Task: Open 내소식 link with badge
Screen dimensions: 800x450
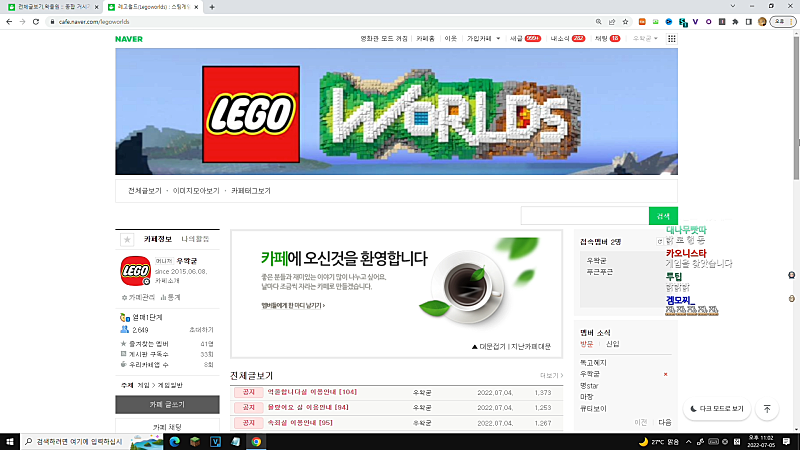Action: tap(568, 39)
